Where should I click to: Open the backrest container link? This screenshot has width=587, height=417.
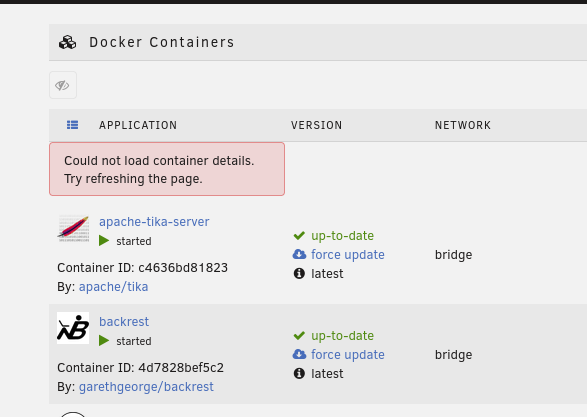[x=124, y=322]
